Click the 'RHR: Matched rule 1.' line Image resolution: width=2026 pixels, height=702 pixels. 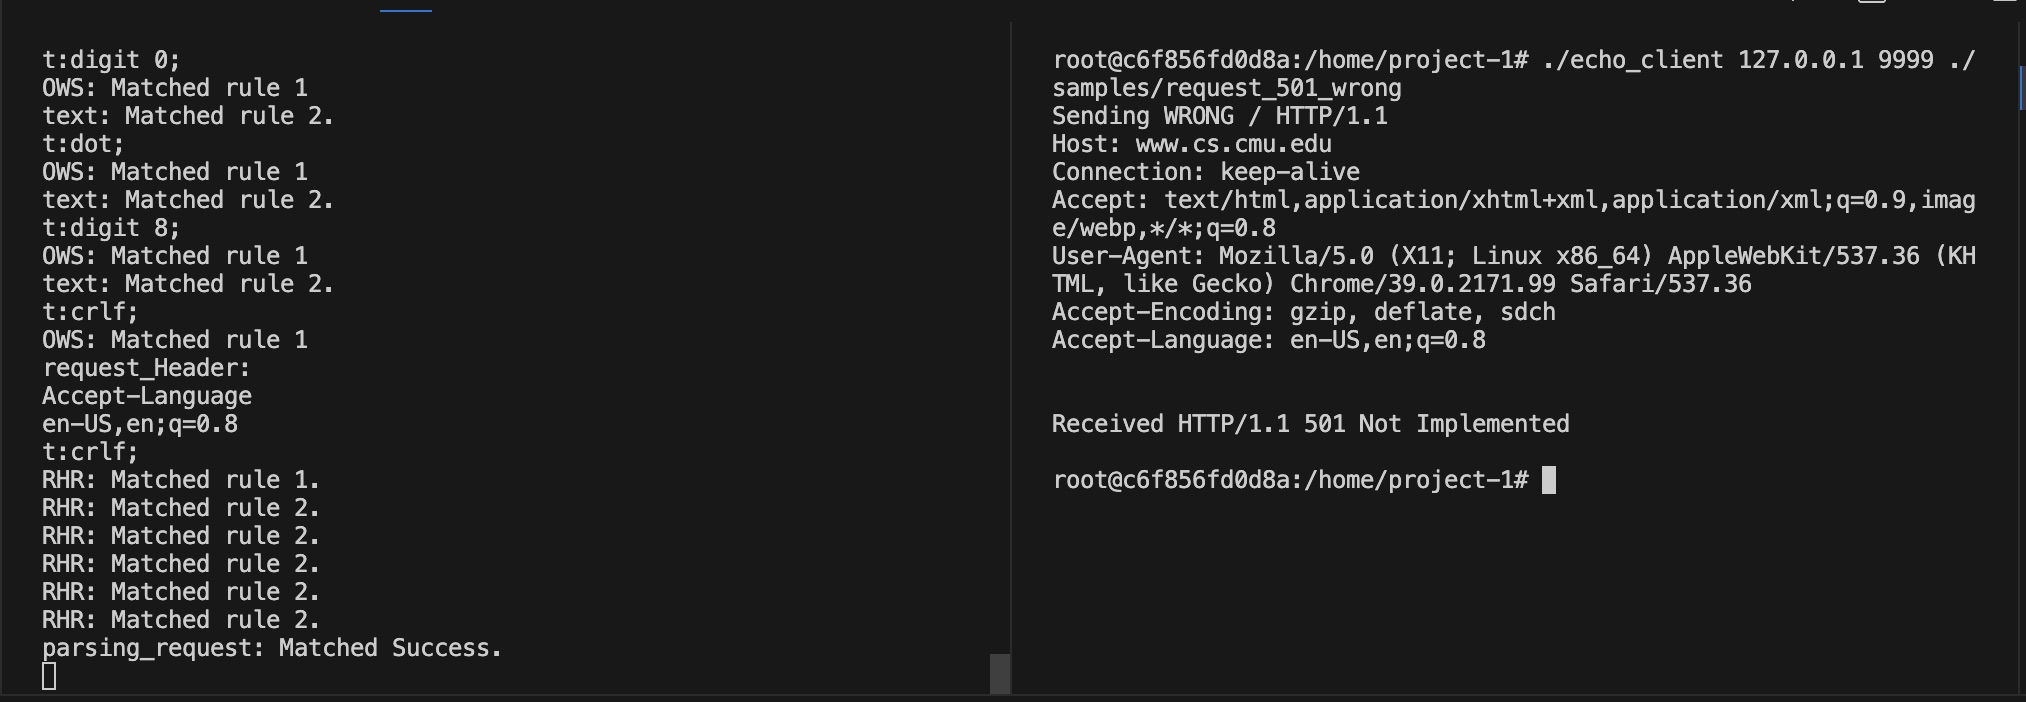coord(181,480)
